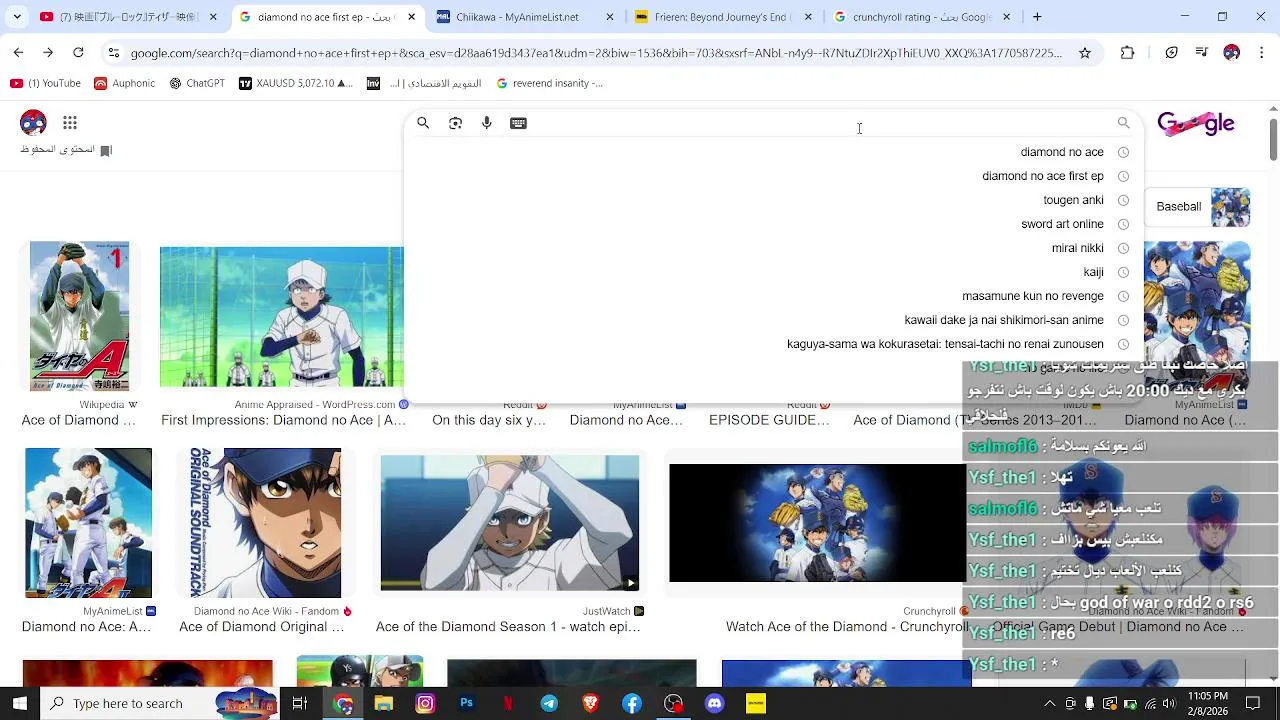Click the history clock icon beside 'kaiji'
This screenshot has width=1280, height=720.
pyautogui.click(x=1123, y=272)
